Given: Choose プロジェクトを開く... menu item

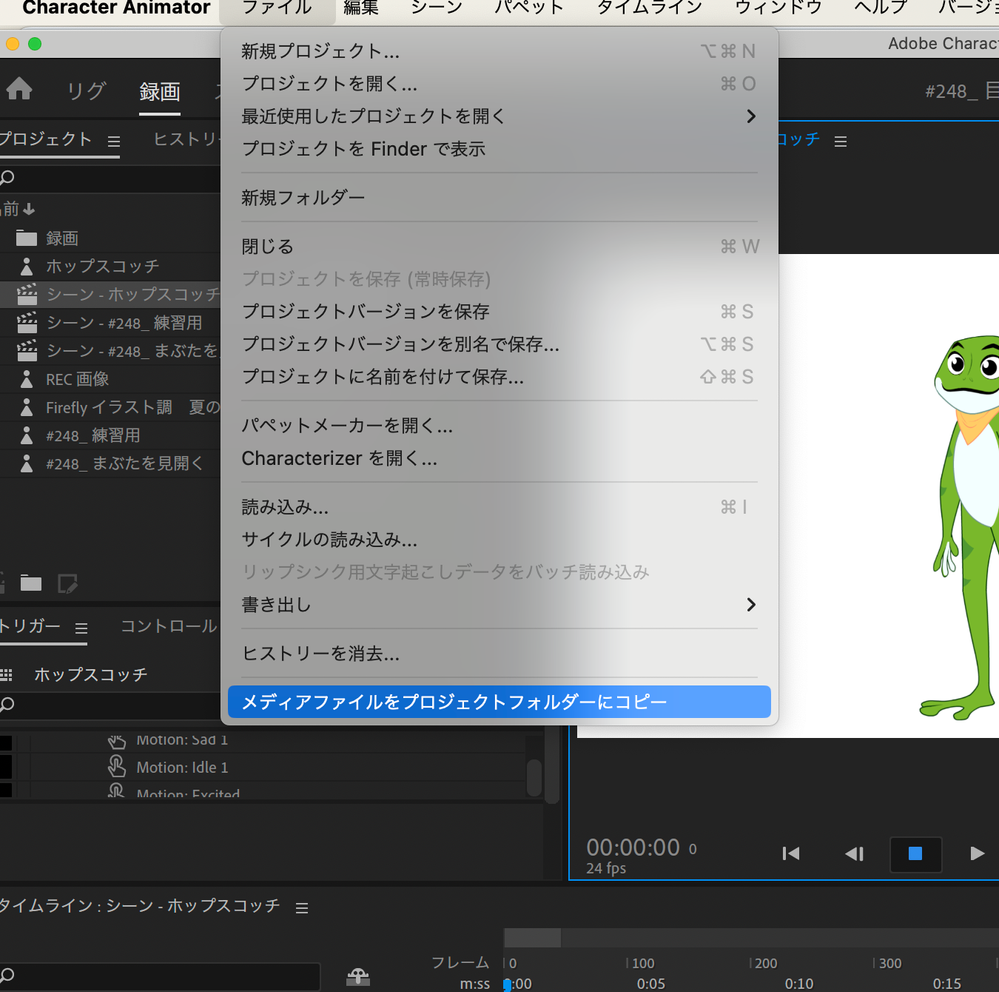Looking at the screenshot, I should (x=499, y=83).
